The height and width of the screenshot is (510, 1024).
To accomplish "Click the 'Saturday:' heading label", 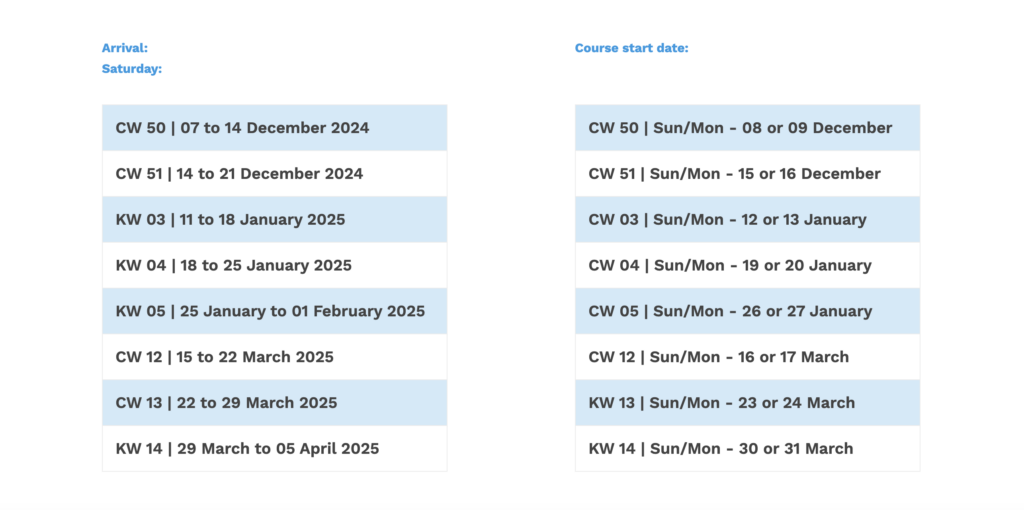I will tap(132, 69).
